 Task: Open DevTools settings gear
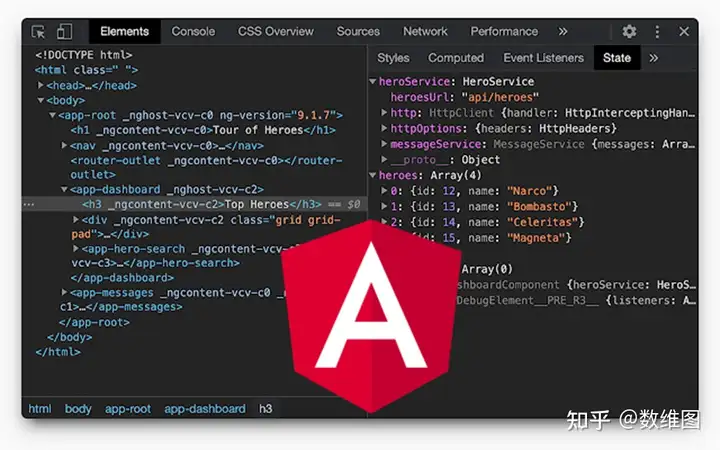(629, 32)
